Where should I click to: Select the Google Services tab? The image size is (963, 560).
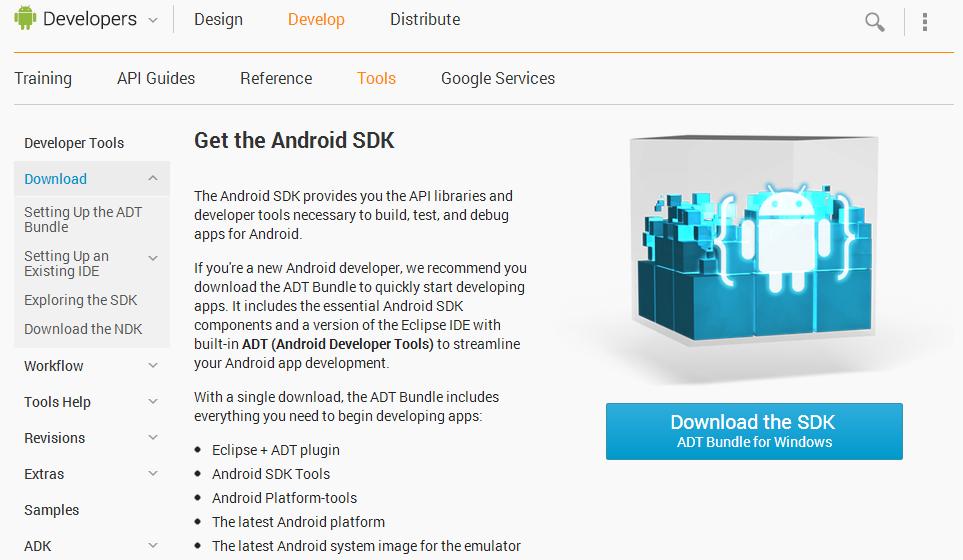(x=498, y=79)
